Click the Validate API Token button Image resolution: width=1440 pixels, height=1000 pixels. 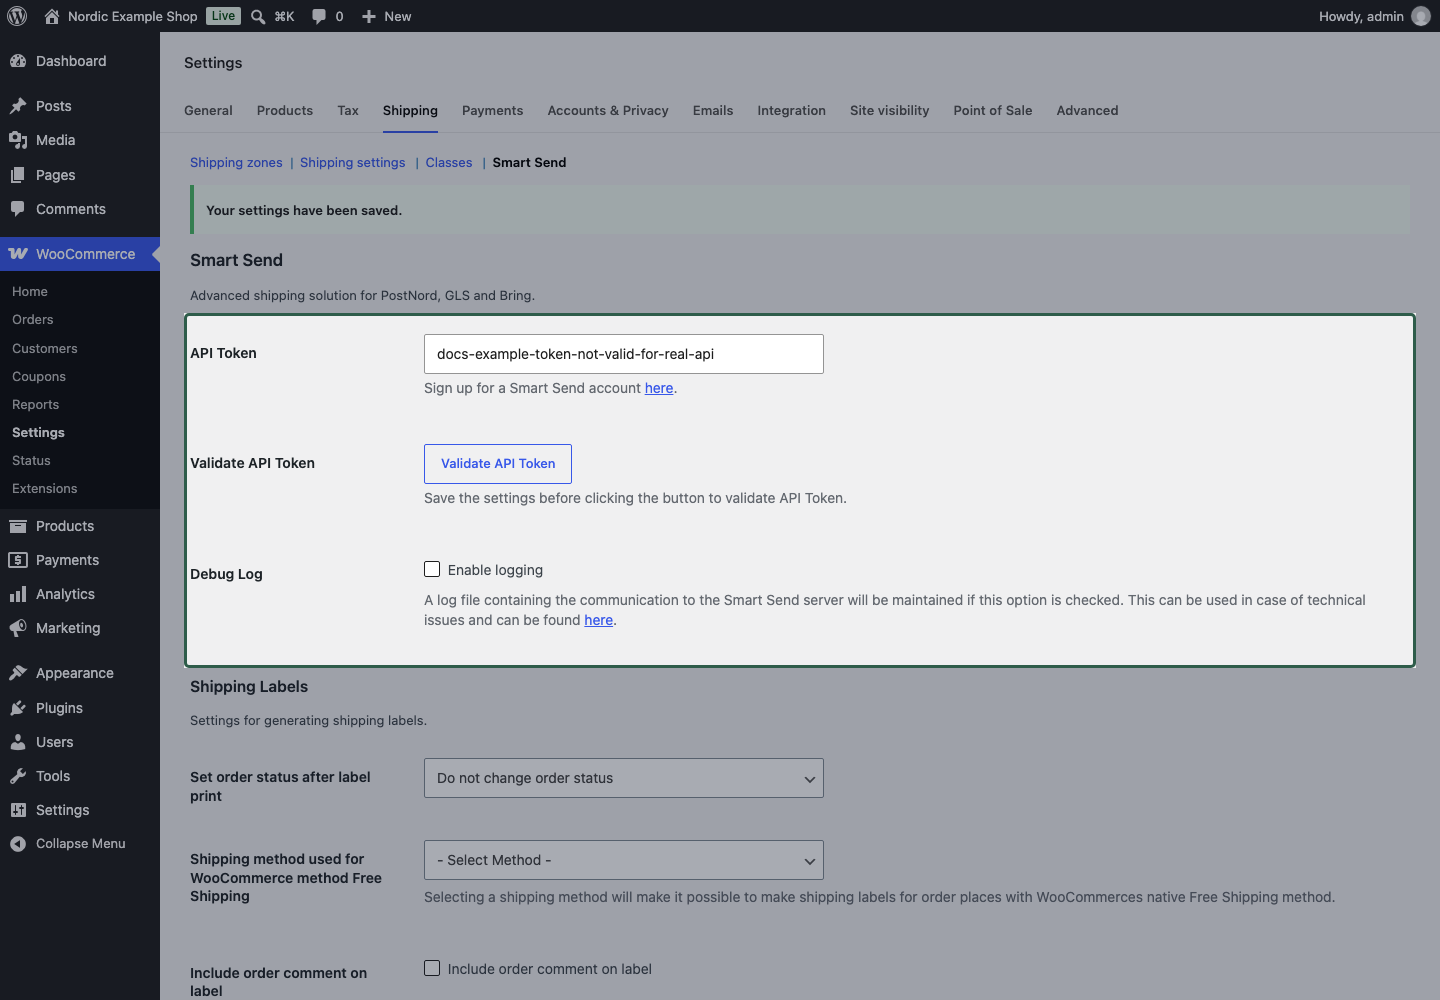[x=498, y=464]
